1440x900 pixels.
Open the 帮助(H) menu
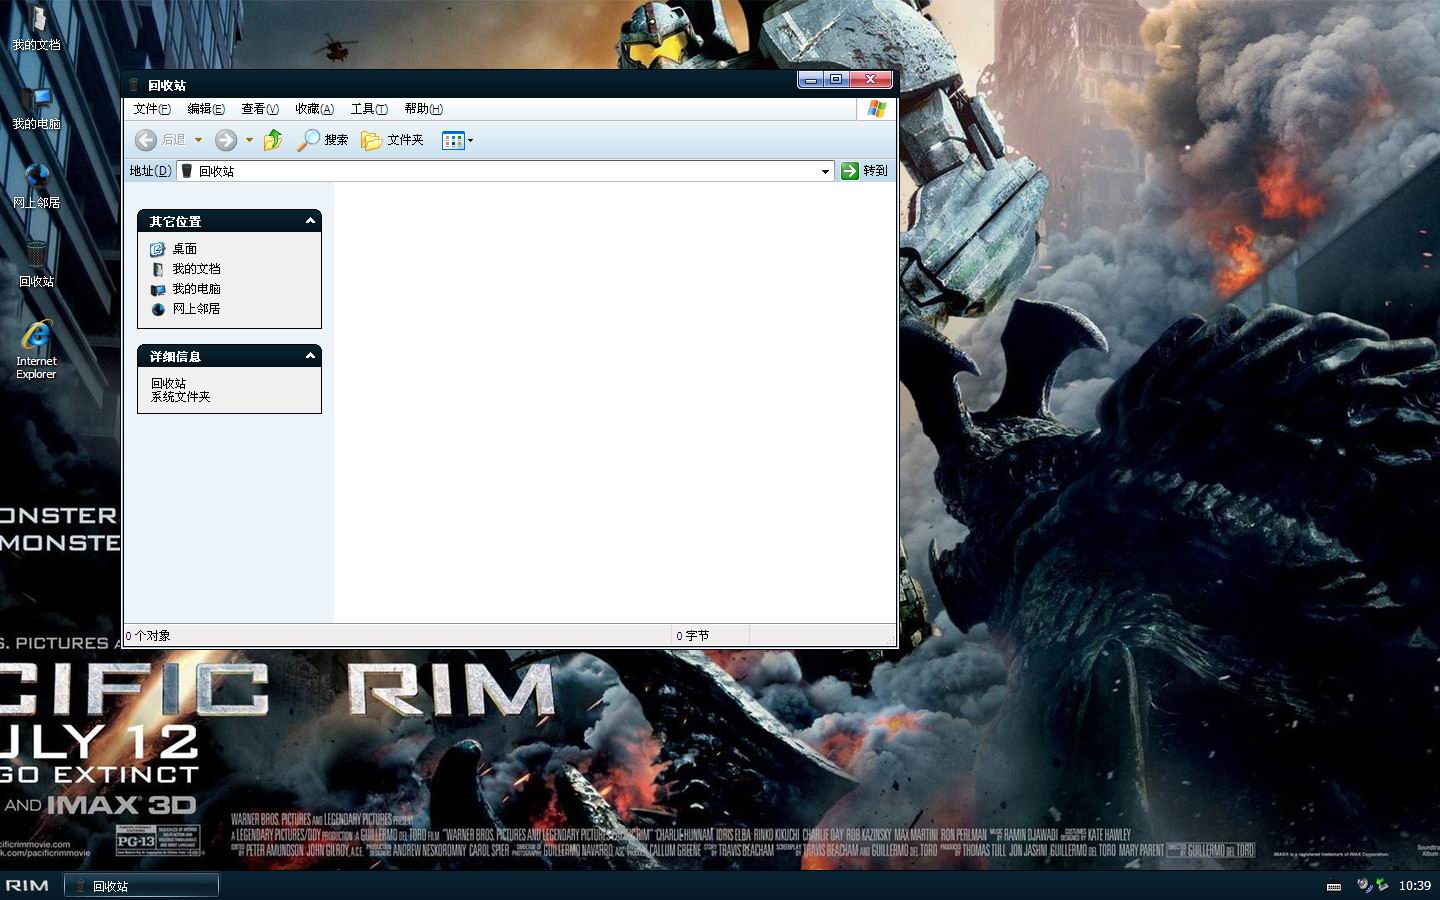tap(423, 109)
